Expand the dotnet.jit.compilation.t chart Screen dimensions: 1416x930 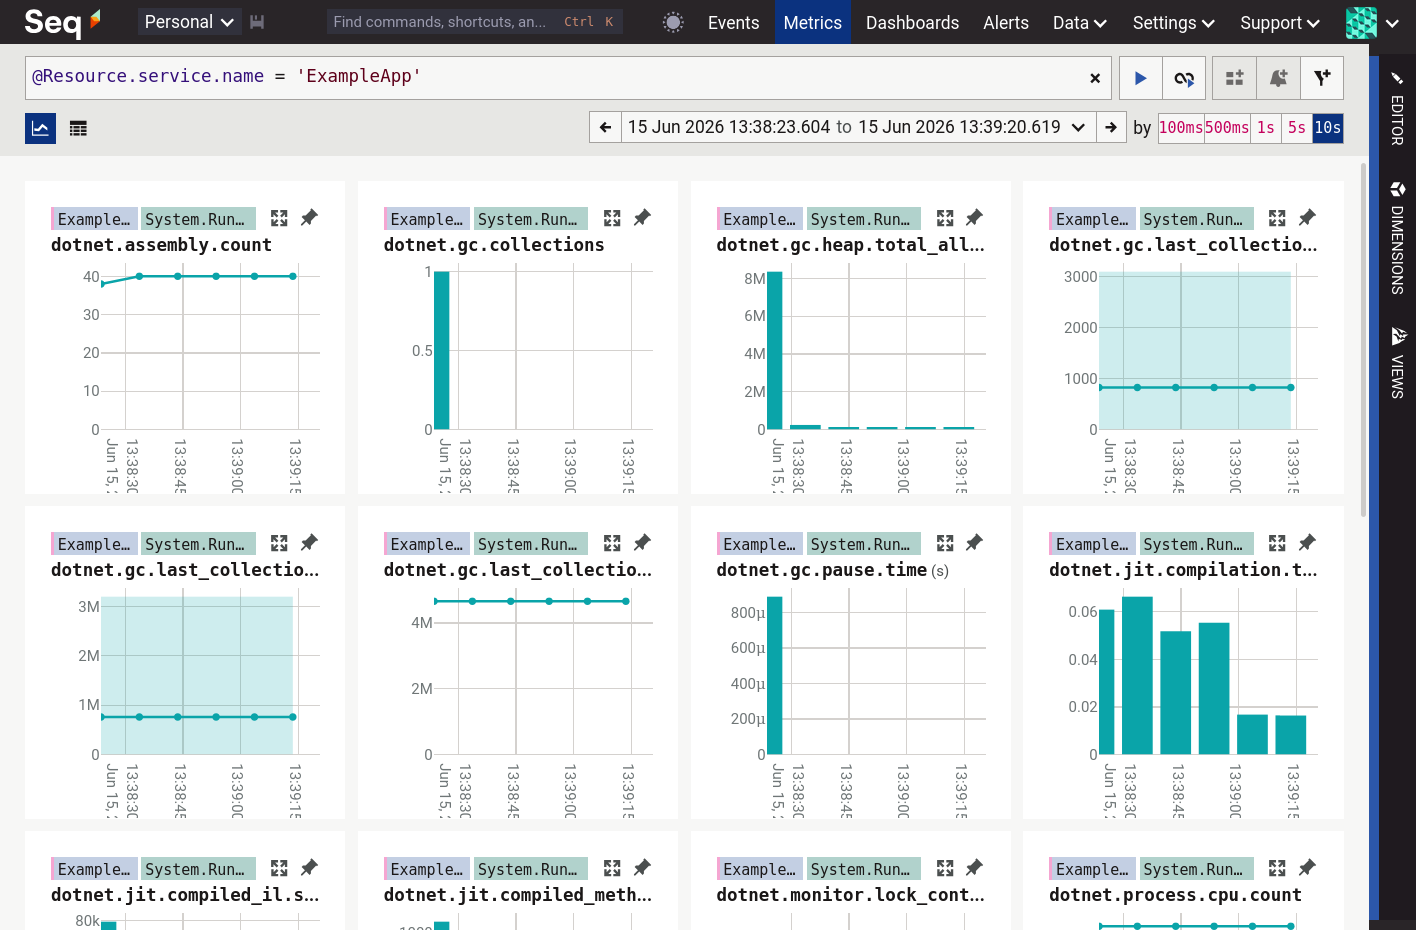(1277, 543)
